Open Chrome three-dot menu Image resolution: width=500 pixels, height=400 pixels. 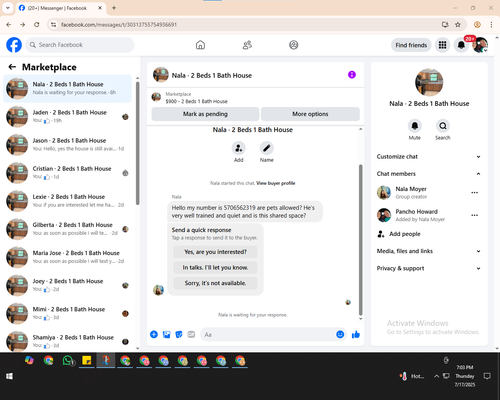491,25
